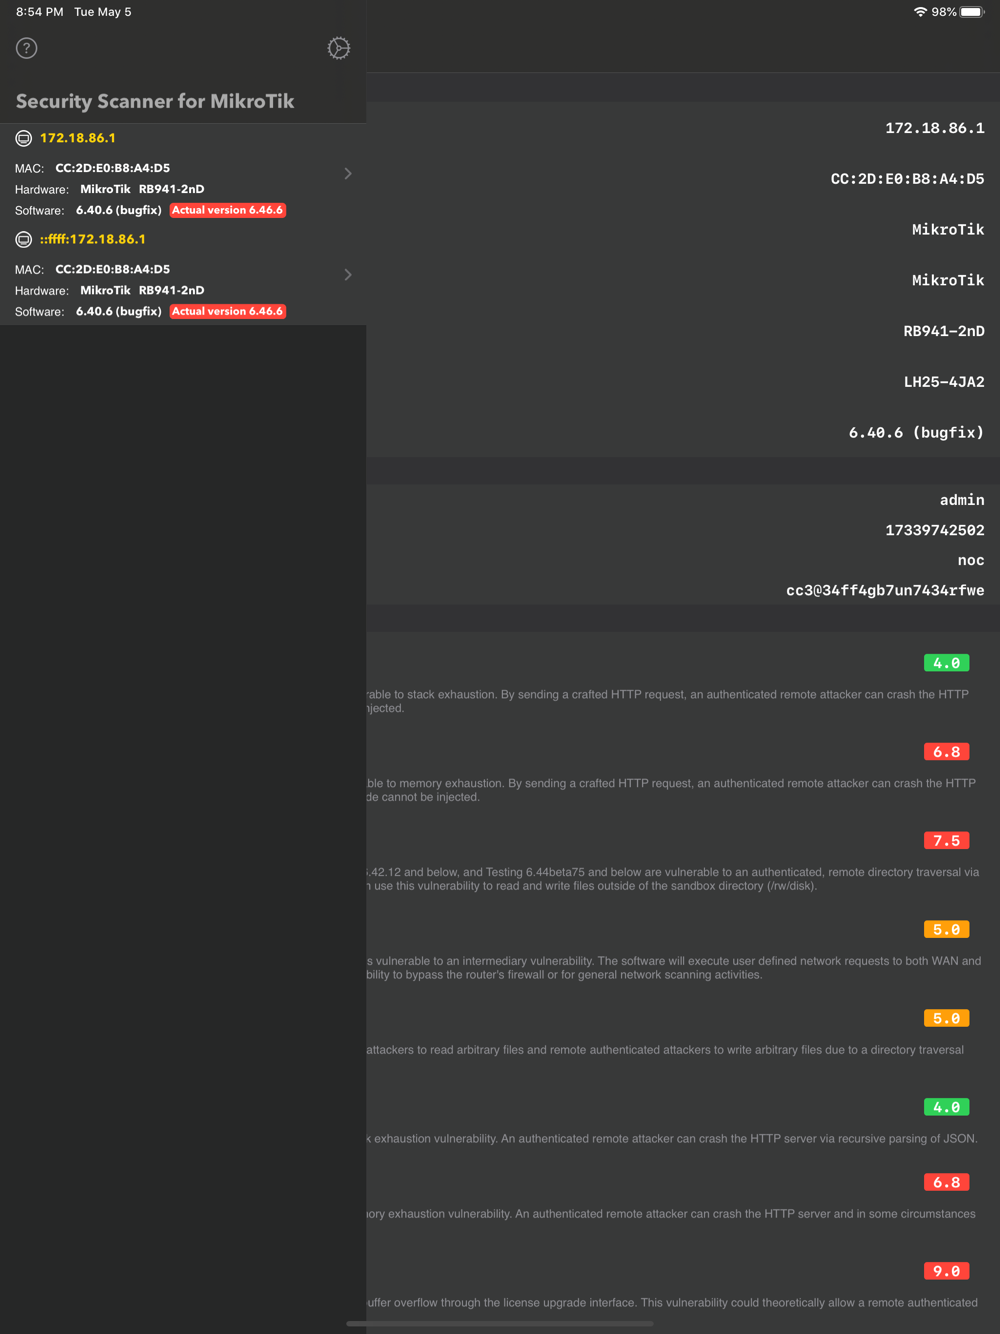Screen dimensions: 1000x1334
Task: Open details chevron for ::ffff:172.18.86.1 device
Action: [348, 275]
